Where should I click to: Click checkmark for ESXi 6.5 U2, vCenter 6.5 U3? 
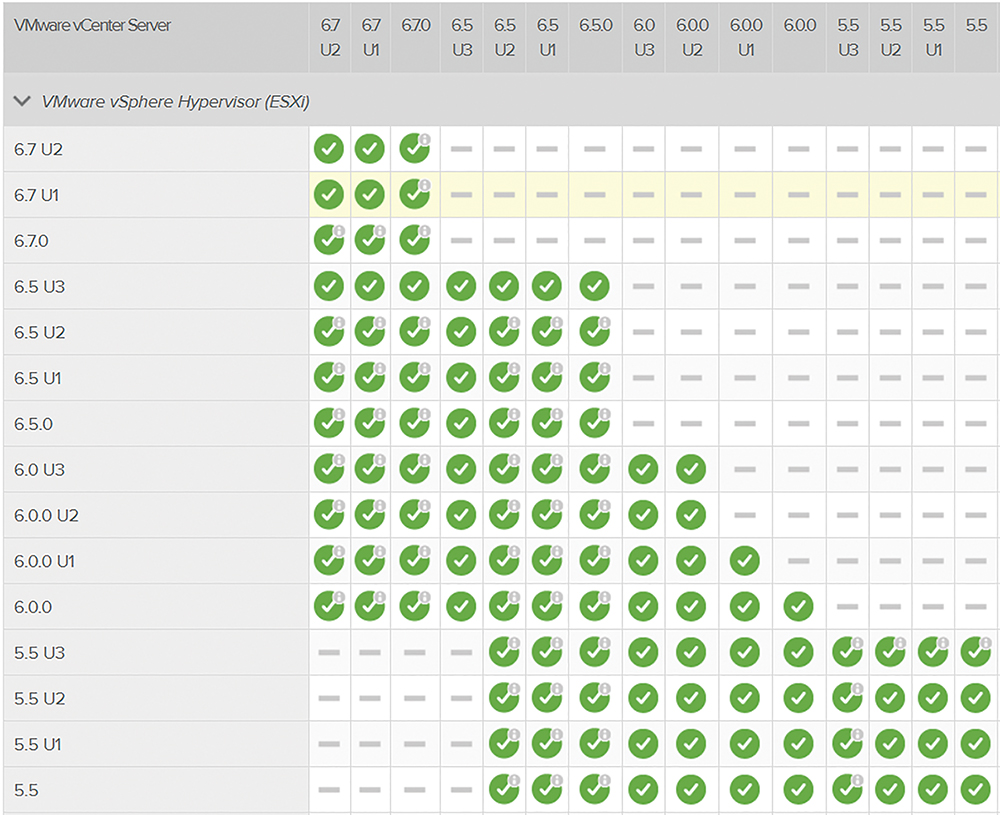[461, 332]
